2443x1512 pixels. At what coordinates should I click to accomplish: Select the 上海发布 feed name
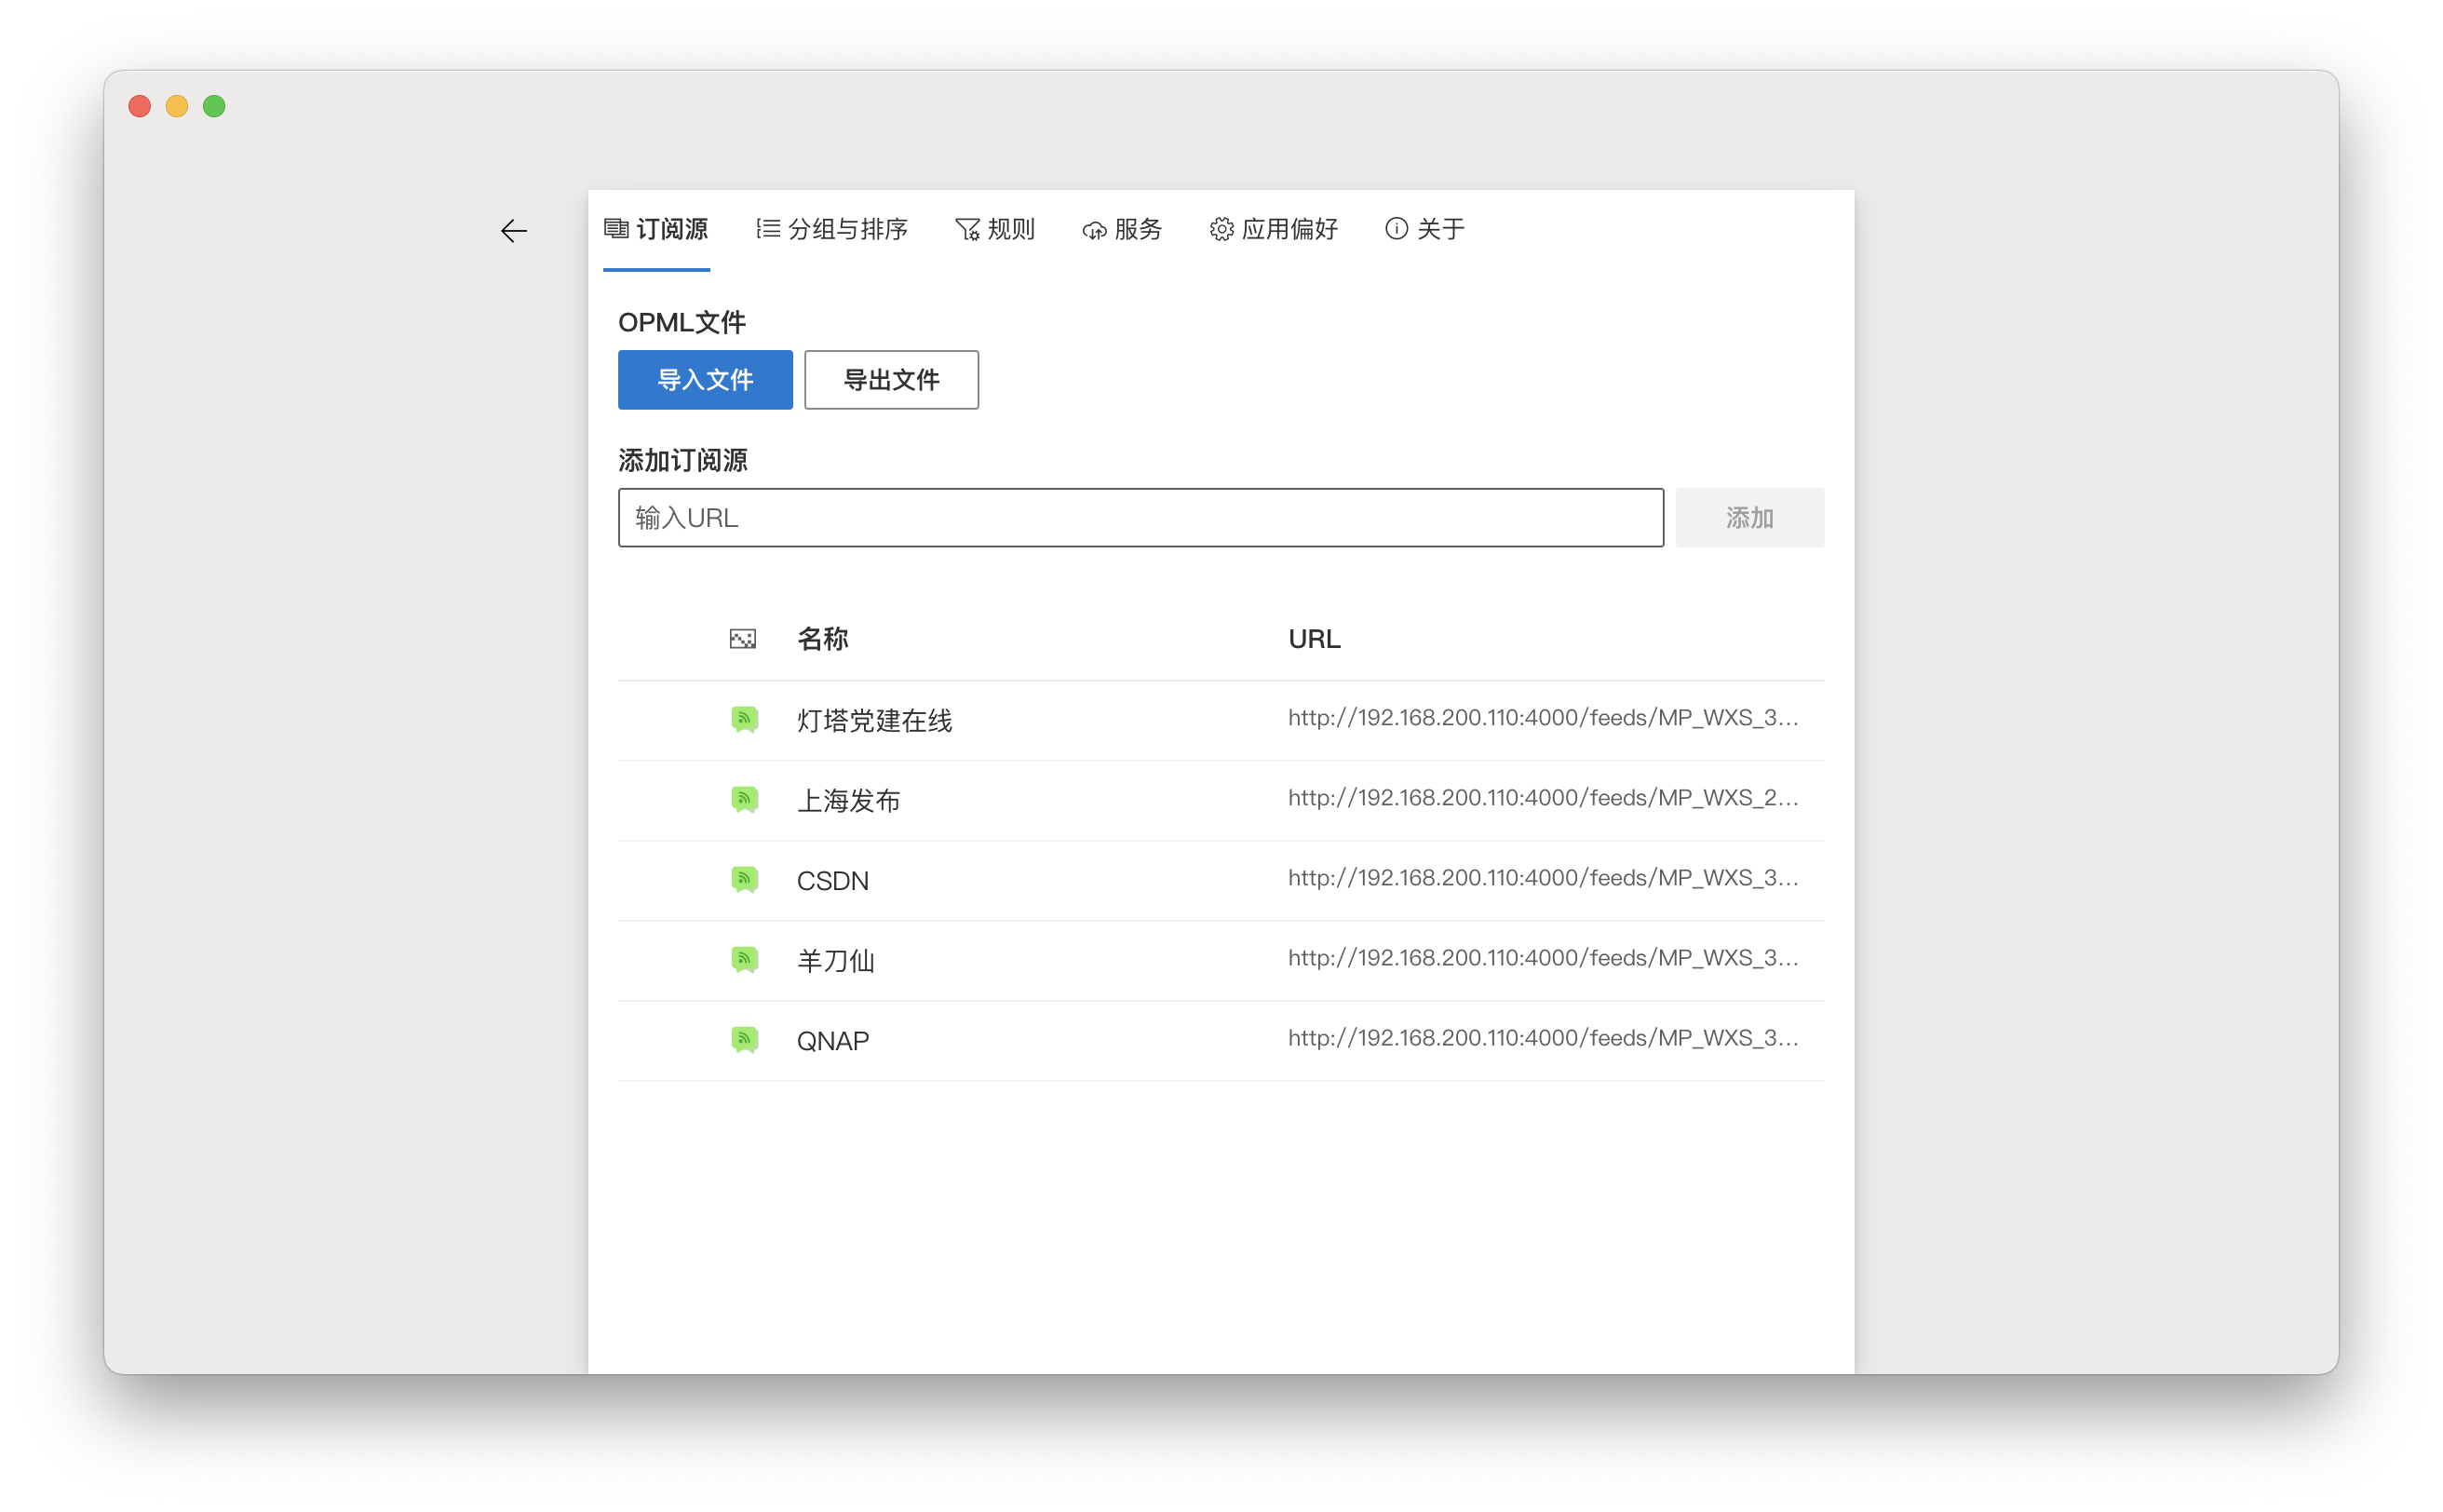848,800
